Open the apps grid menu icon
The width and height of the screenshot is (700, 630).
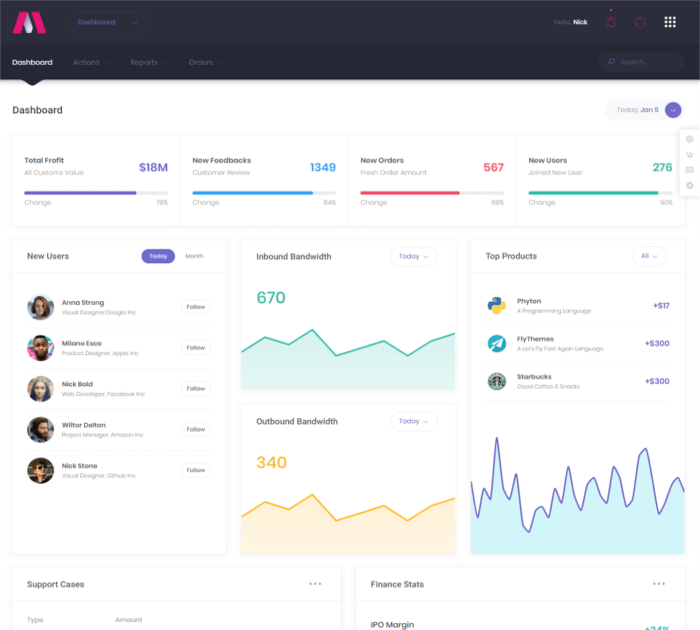coord(670,22)
